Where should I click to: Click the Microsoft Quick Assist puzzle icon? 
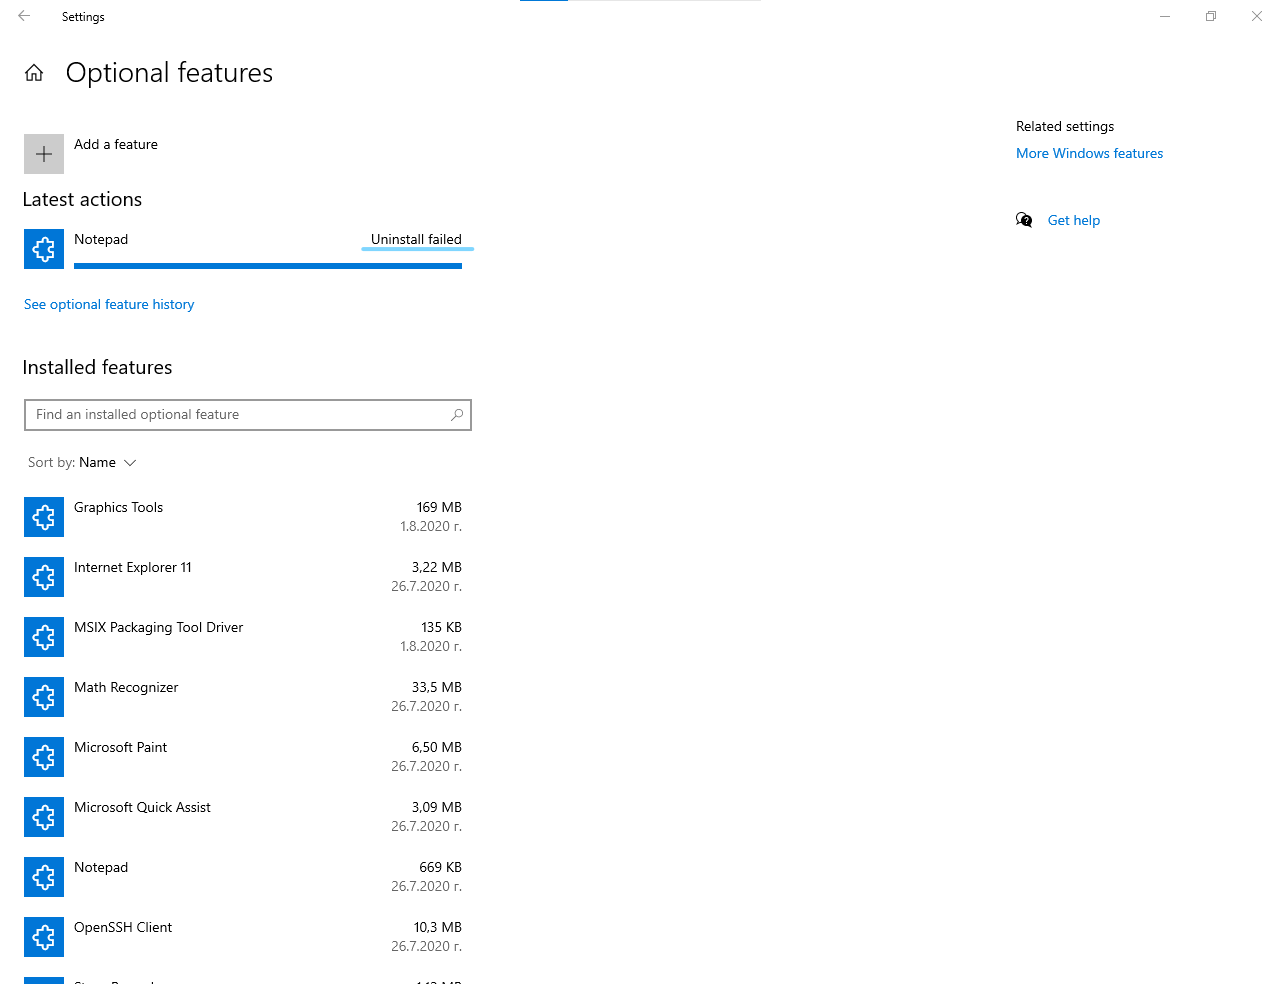point(44,817)
